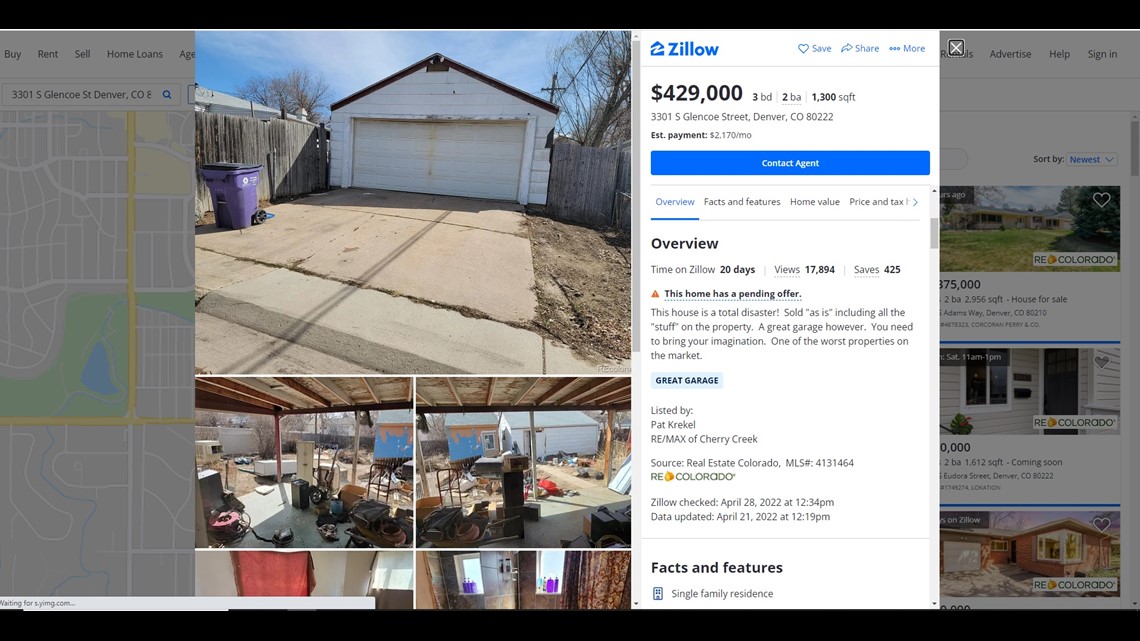The height and width of the screenshot is (641, 1140).
Task: Favorite the $375,000 listing with heart
Action: [x=1101, y=200]
